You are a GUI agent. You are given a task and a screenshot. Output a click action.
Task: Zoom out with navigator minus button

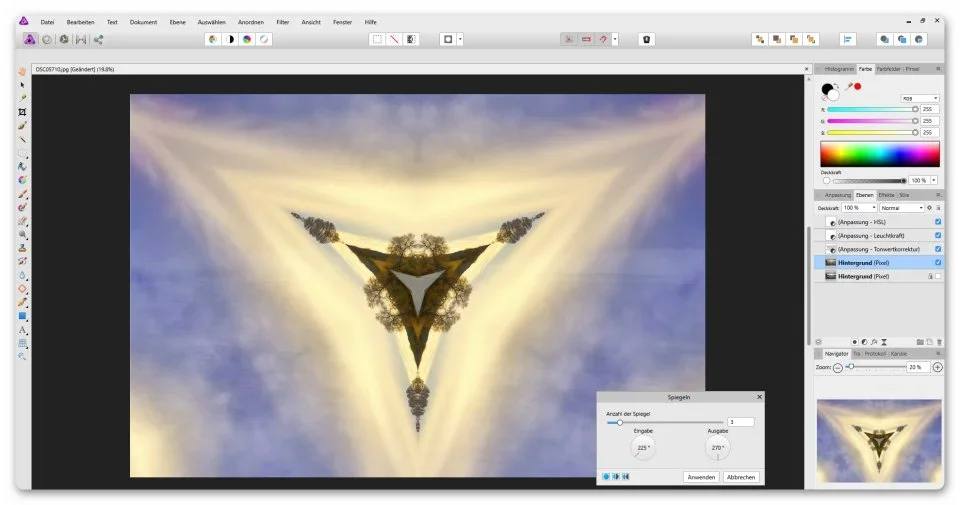click(x=838, y=367)
